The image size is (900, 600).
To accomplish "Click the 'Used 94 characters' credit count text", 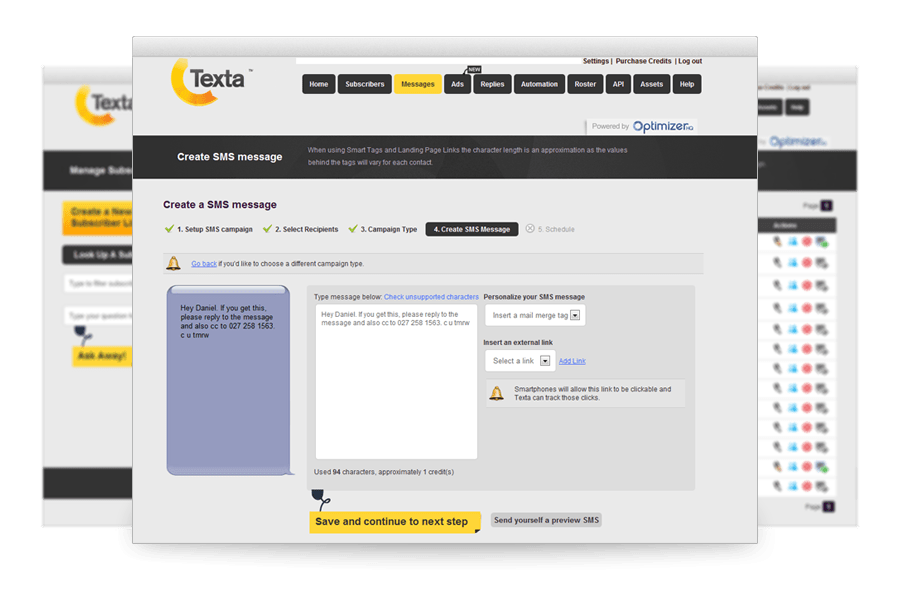I will pyautogui.click(x=384, y=472).
